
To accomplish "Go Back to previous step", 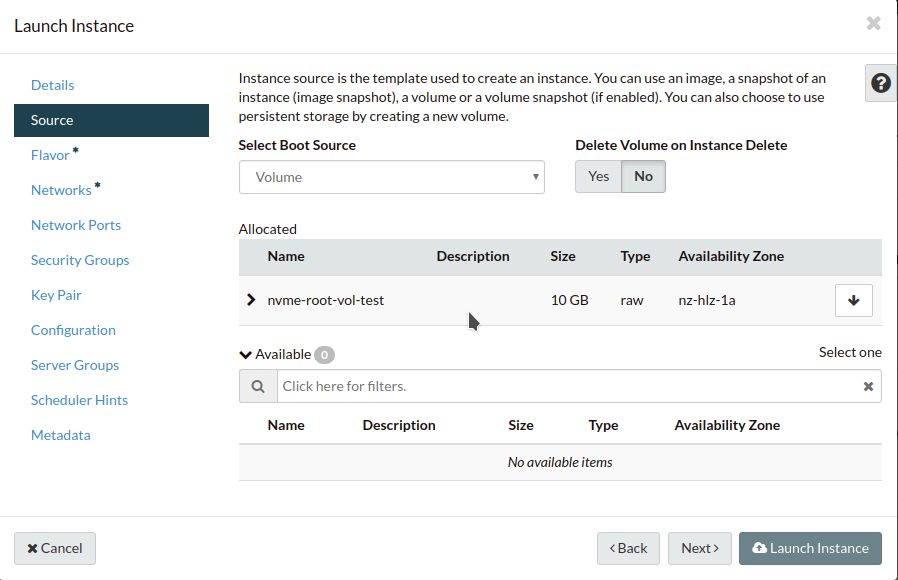I will [x=628, y=548].
